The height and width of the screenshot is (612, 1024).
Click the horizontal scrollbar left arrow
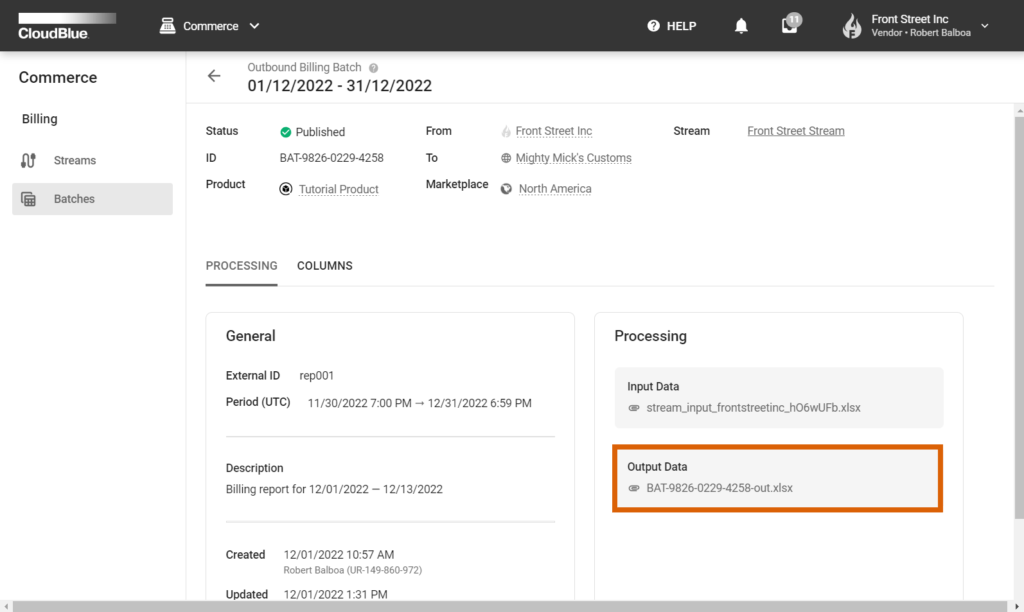coord(6,607)
